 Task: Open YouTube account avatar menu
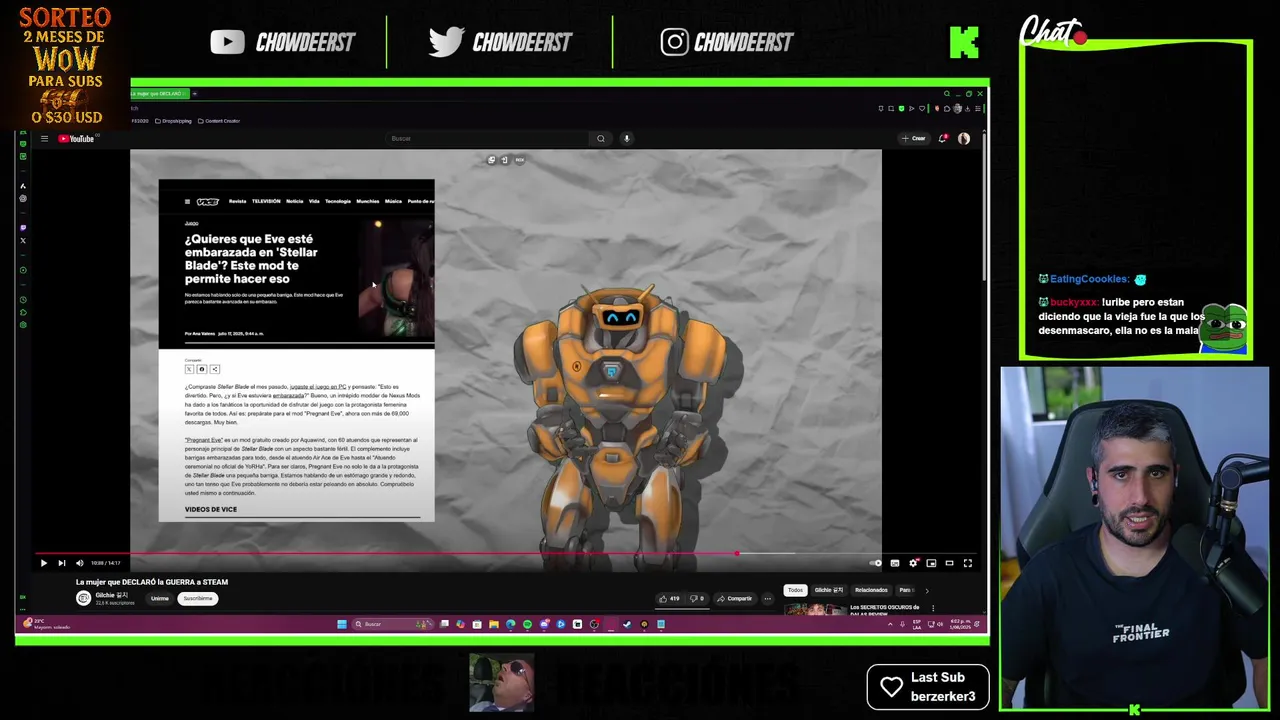(964, 139)
